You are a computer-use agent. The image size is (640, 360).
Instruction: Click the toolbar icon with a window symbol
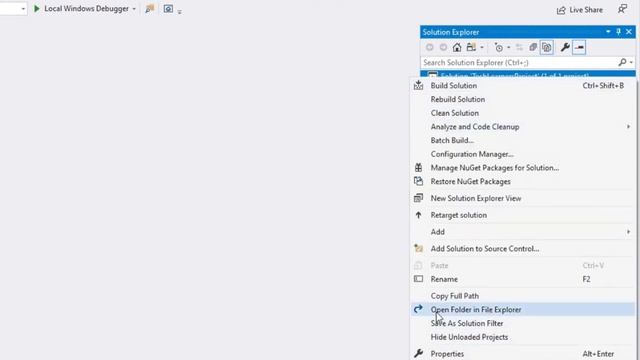(168, 9)
